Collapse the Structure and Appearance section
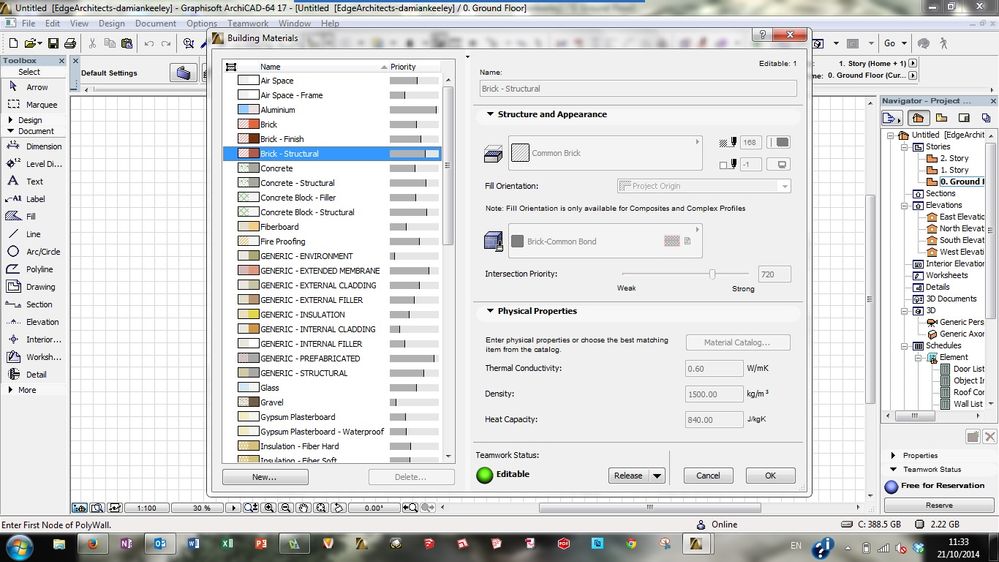This screenshot has width=999, height=562. pos(491,115)
